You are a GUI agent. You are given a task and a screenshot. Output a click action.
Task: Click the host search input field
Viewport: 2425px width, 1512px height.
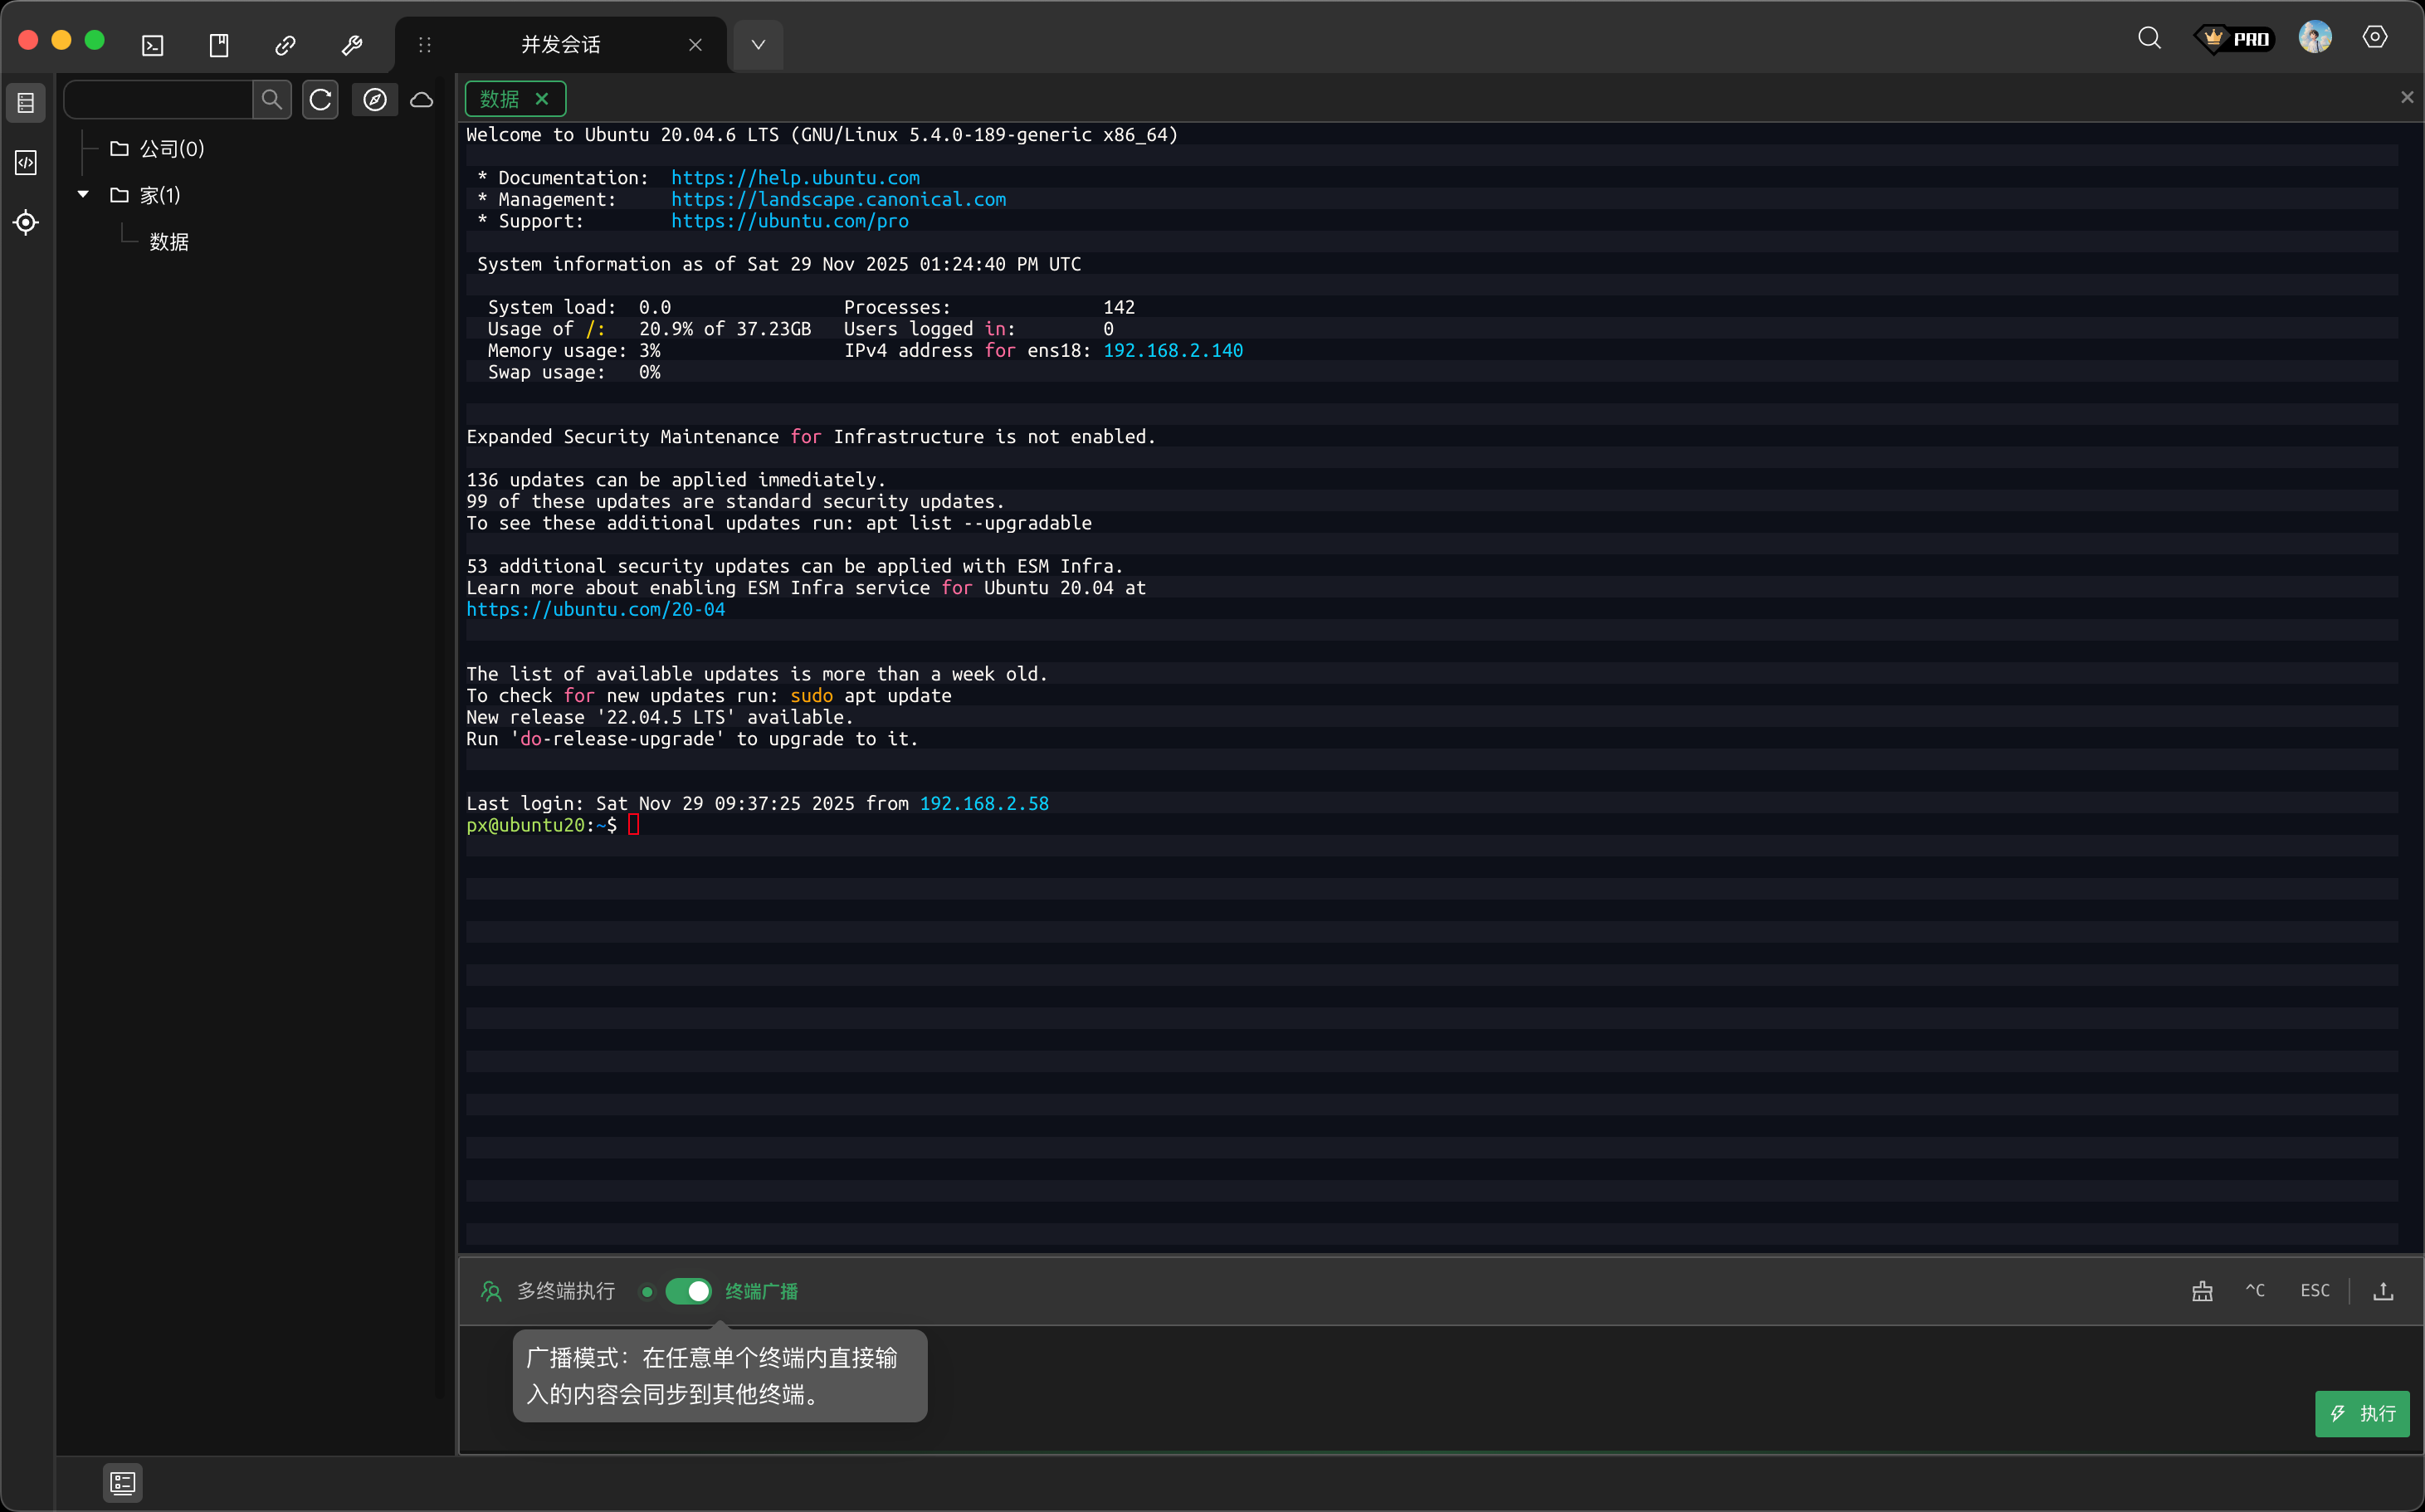click(x=158, y=100)
